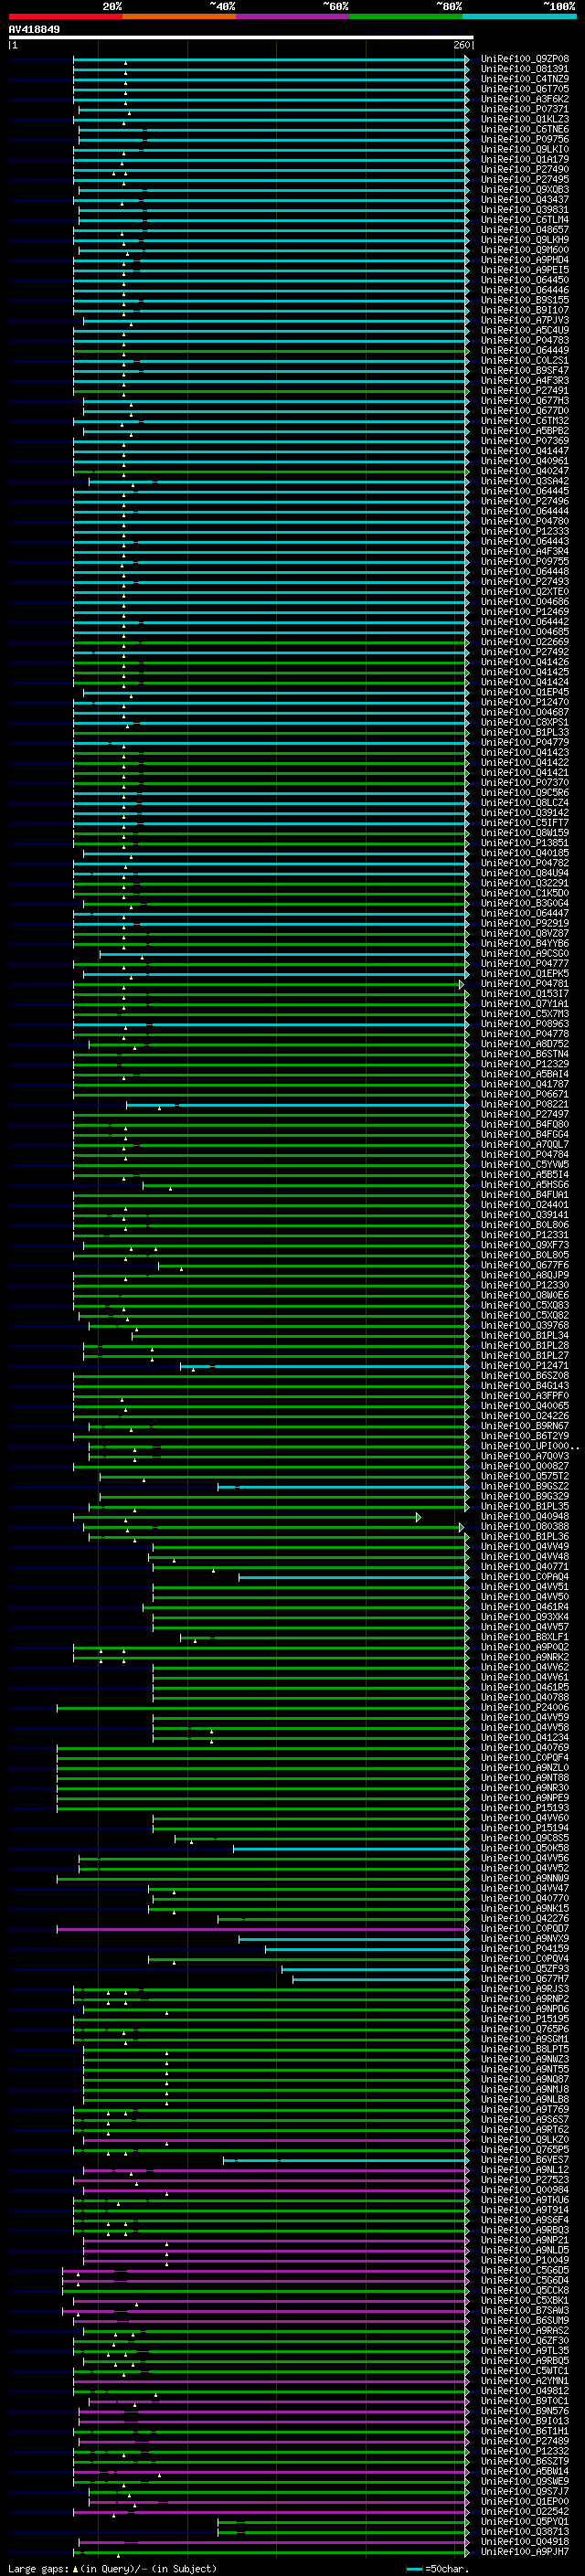Select hit label UniRef100_B0L806
The image size is (585, 2576).
tap(525, 1225)
